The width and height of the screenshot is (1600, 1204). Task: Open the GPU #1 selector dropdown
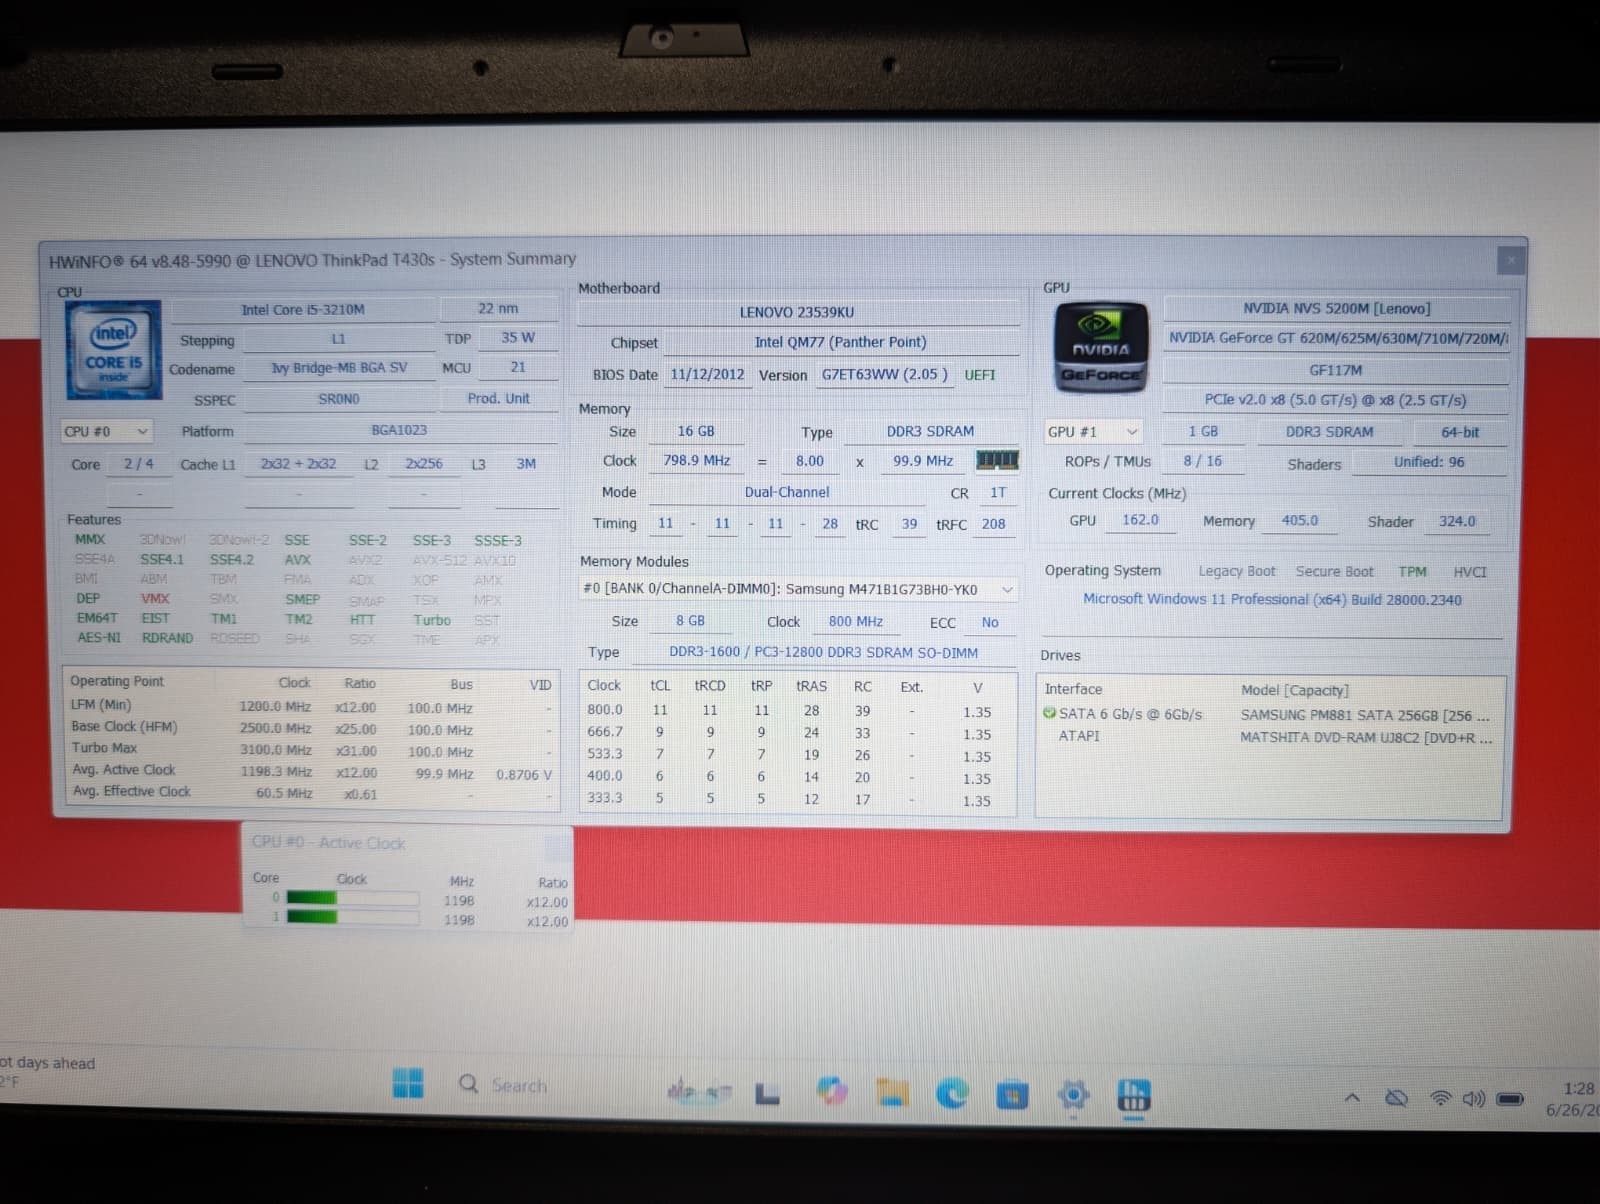(x=1093, y=432)
